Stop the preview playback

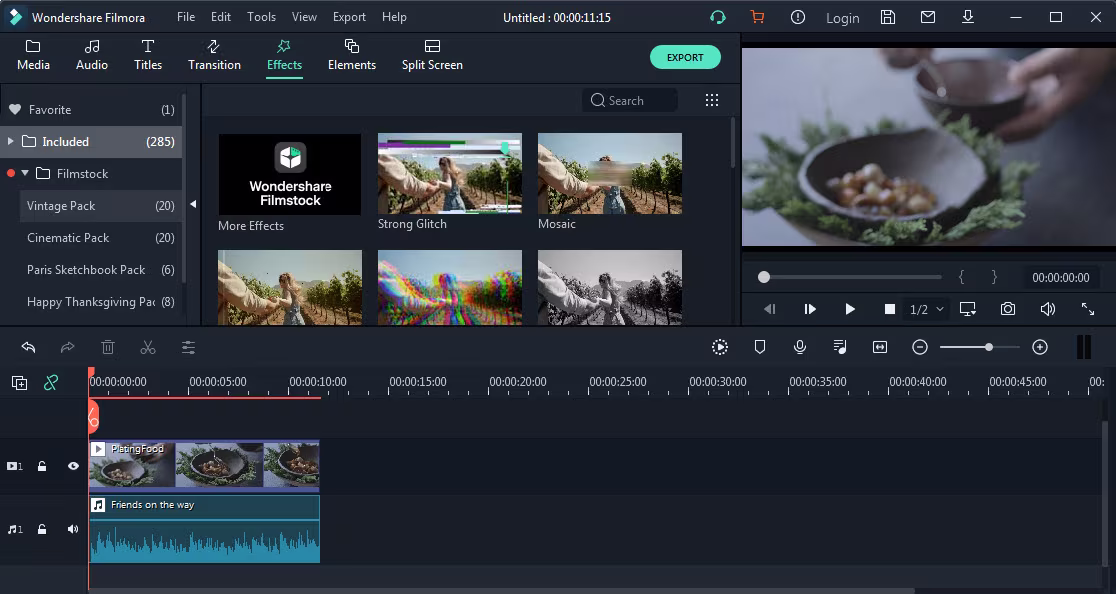click(890, 309)
